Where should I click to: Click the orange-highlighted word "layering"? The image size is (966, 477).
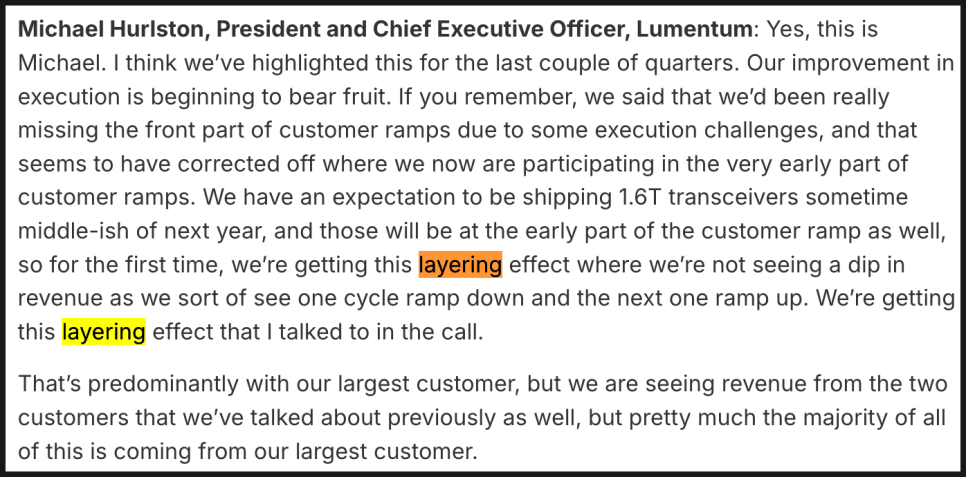point(460,265)
